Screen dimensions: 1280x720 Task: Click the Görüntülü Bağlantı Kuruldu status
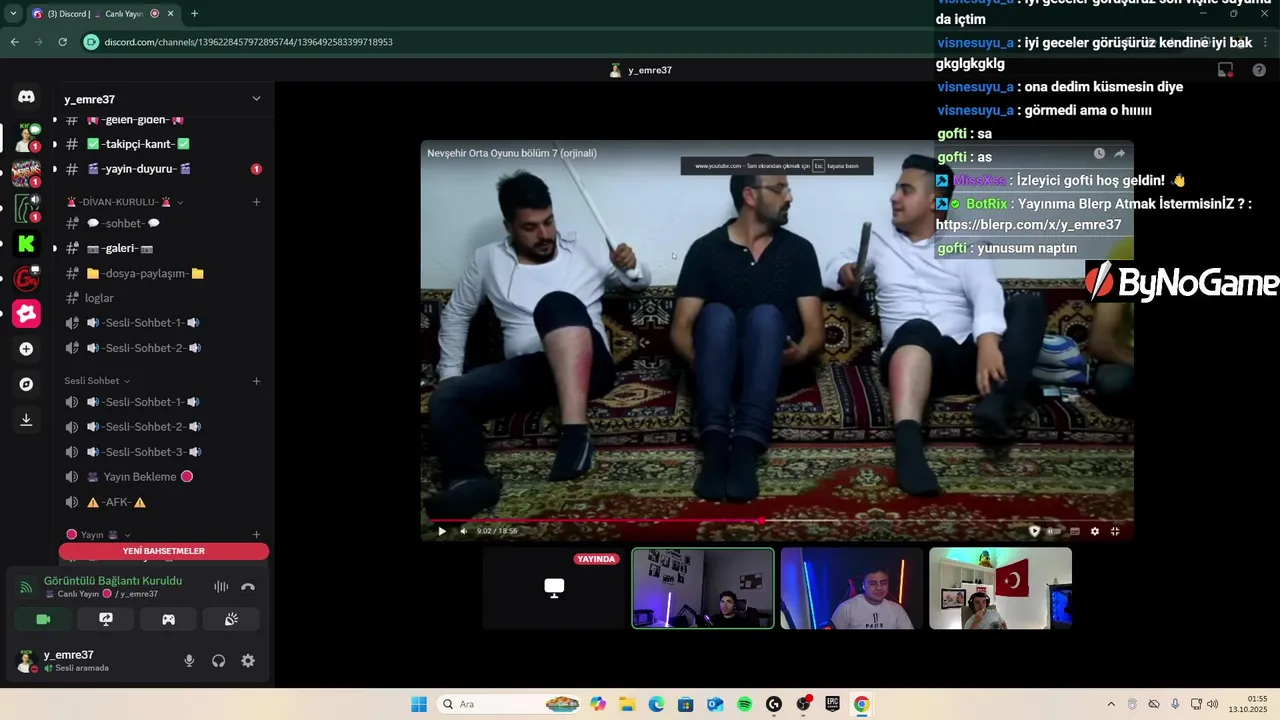click(x=113, y=580)
